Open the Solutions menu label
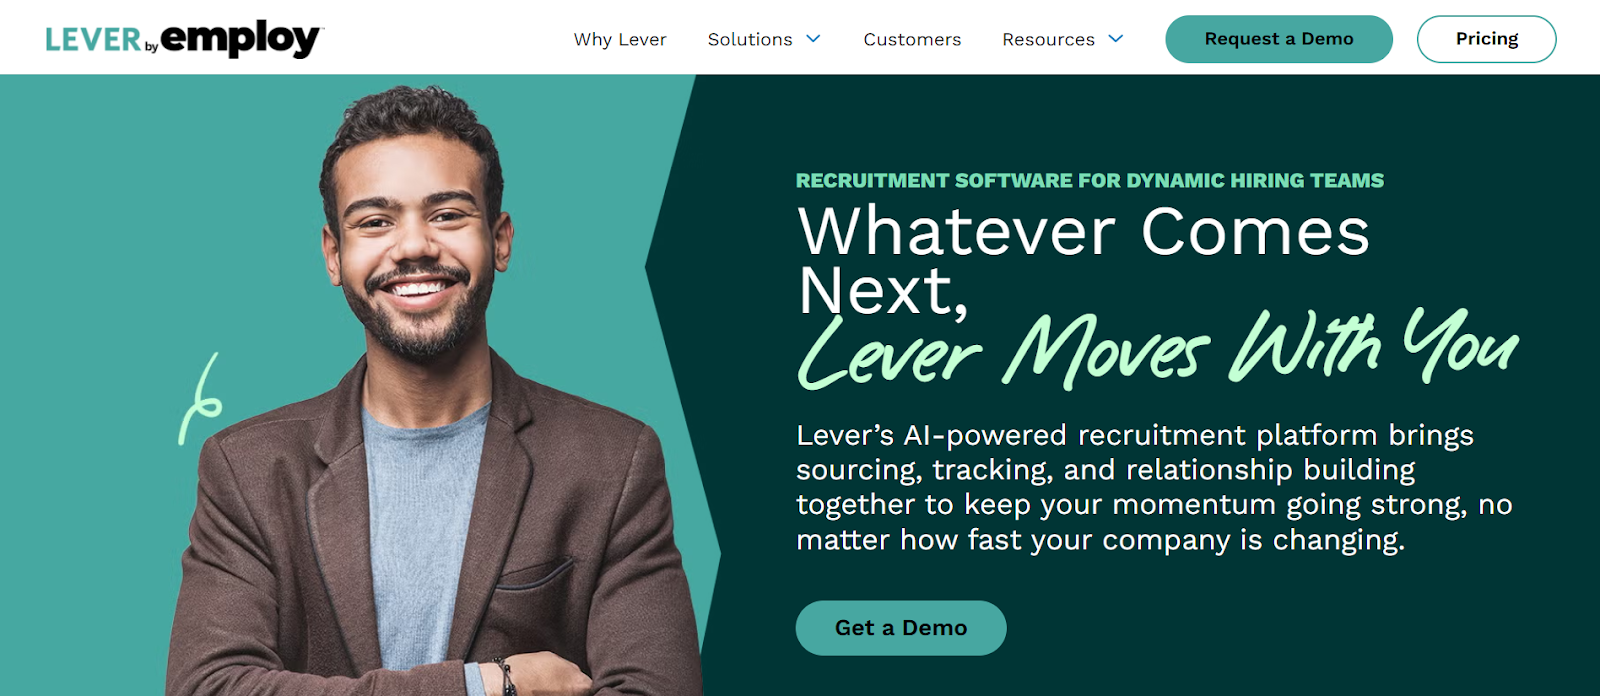This screenshot has height=696, width=1600. pos(750,39)
